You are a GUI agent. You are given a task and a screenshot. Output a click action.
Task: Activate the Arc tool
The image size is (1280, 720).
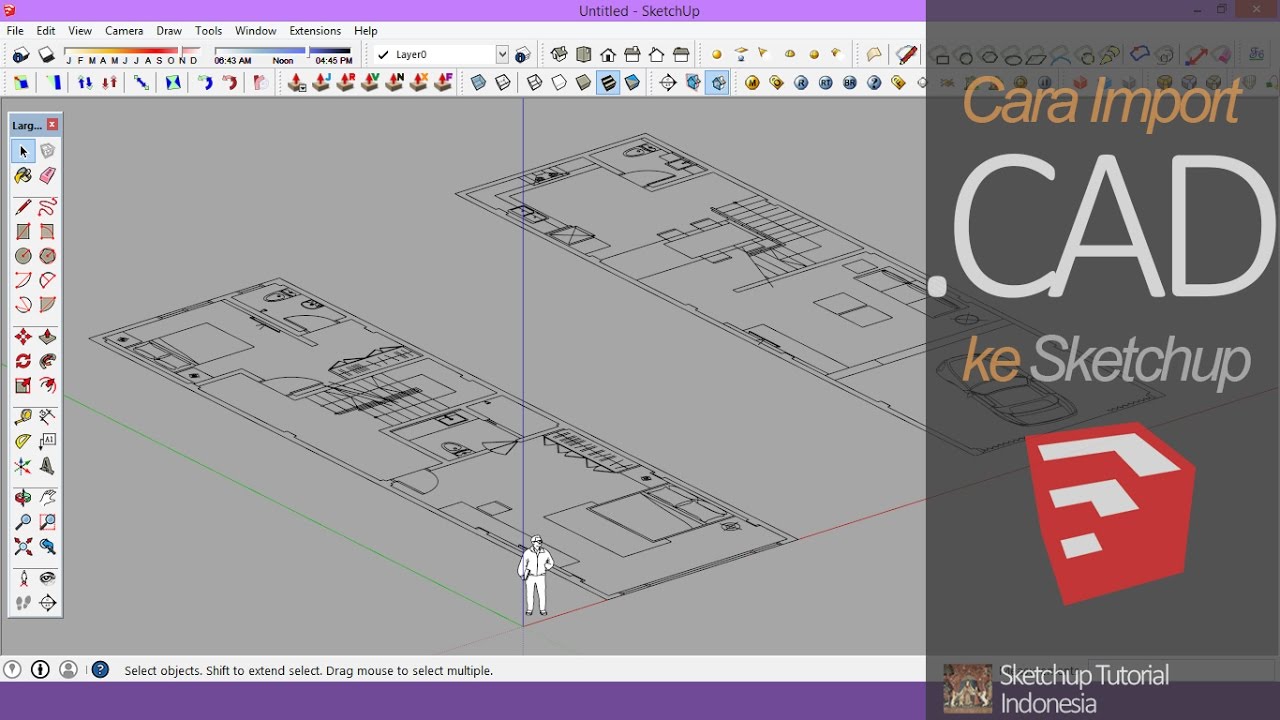tap(24, 281)
